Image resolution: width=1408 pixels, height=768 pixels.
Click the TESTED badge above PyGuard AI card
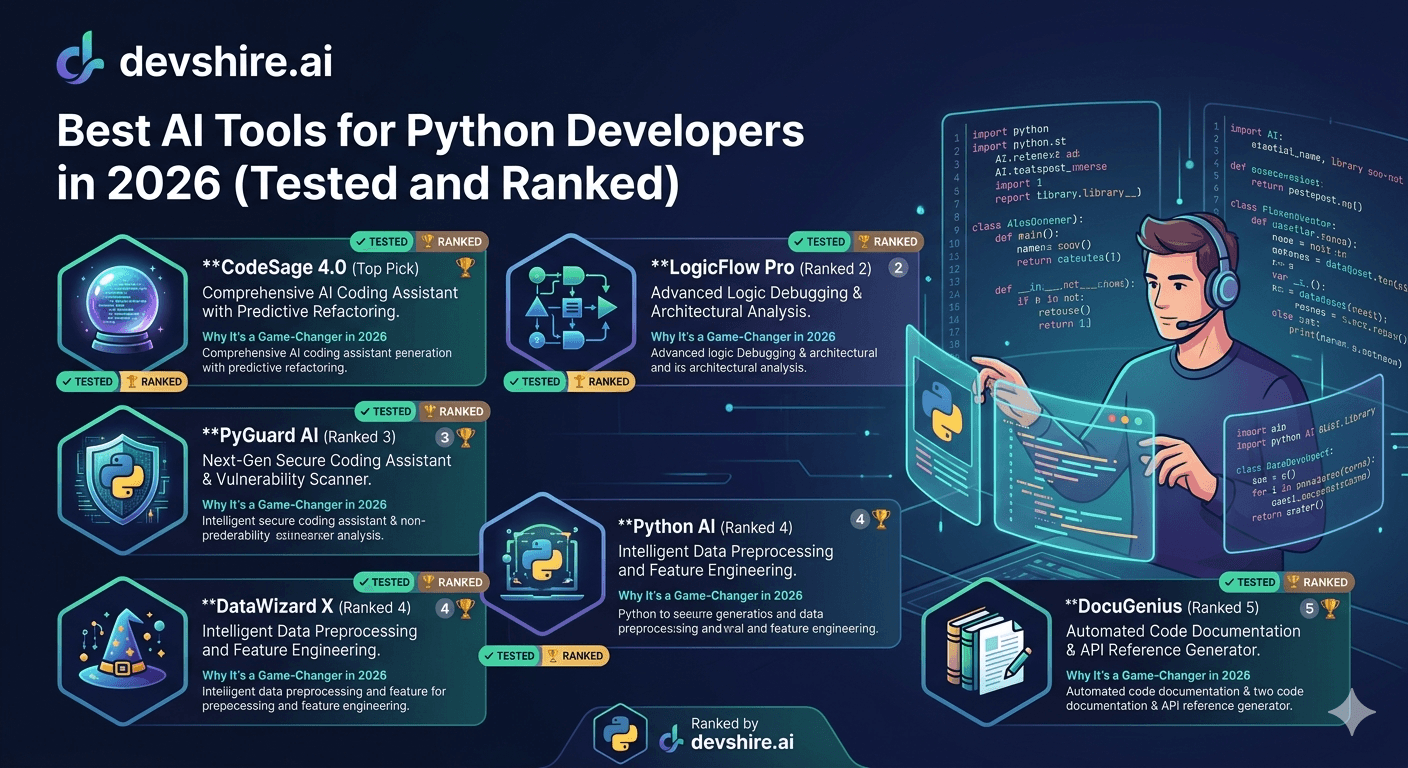[385, 411]
